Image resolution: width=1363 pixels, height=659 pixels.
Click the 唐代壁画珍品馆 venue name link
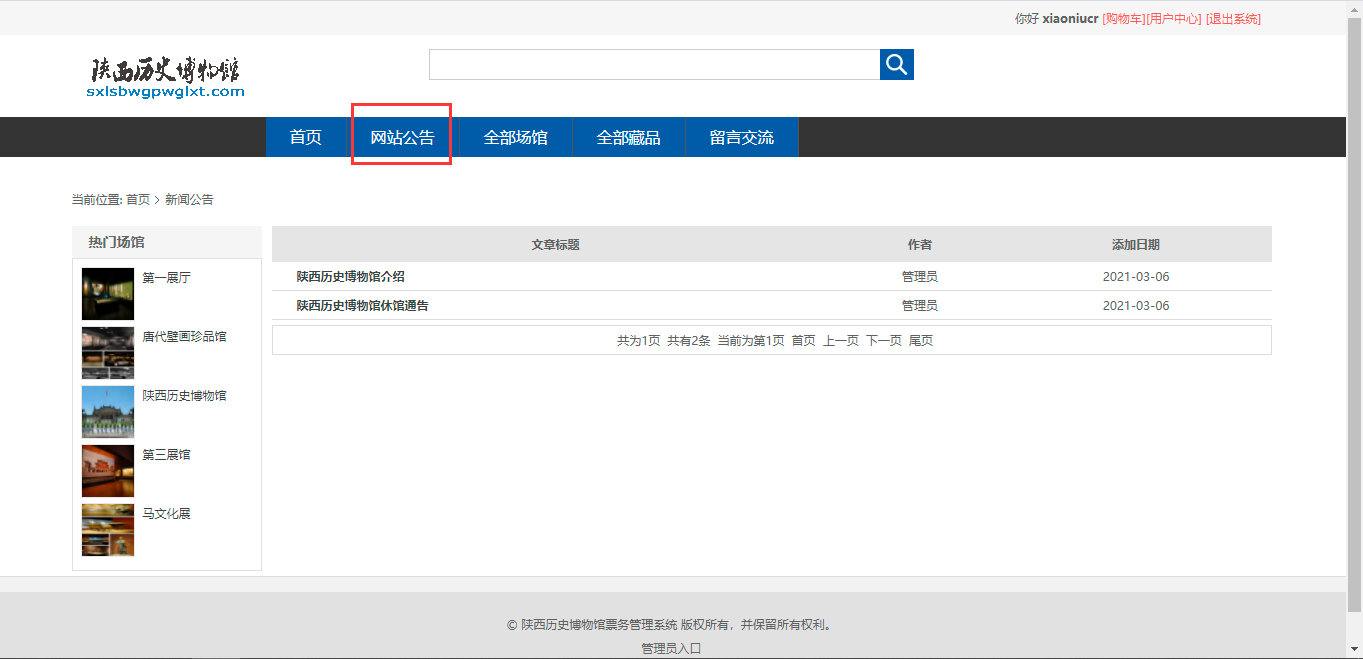(185, 337)
